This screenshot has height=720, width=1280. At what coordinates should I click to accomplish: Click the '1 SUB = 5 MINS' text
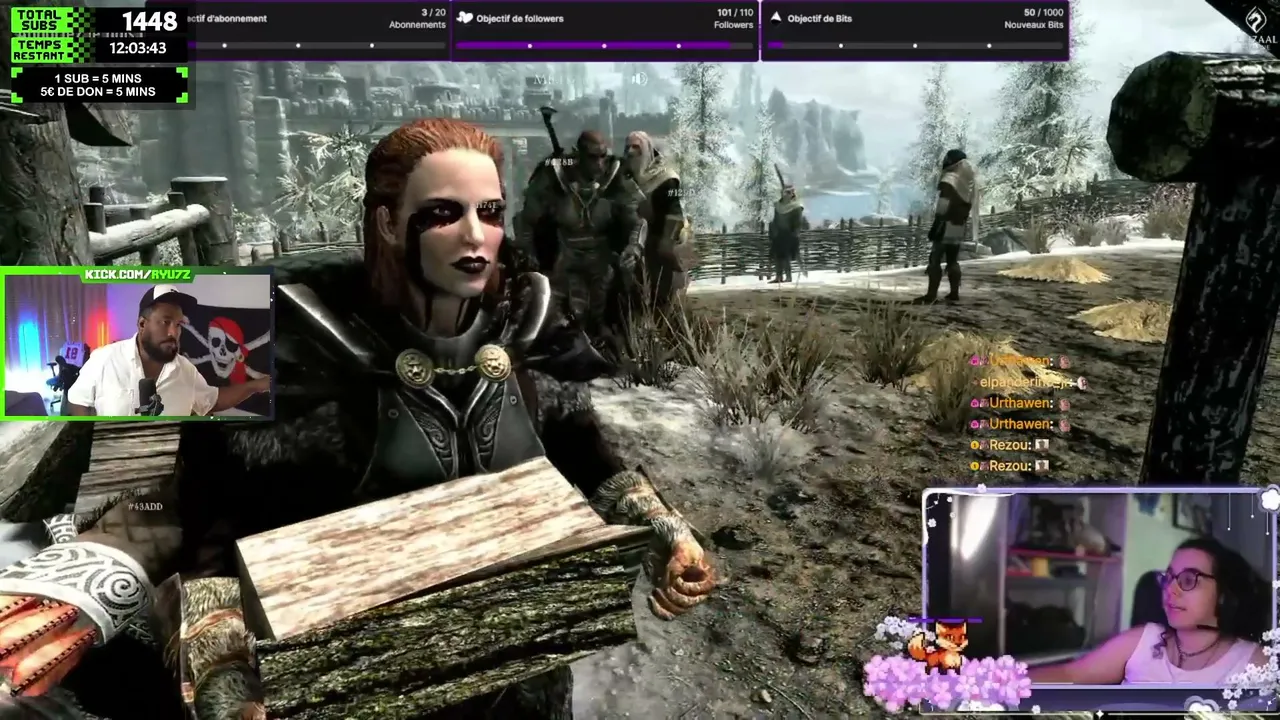tap(98, 78)
